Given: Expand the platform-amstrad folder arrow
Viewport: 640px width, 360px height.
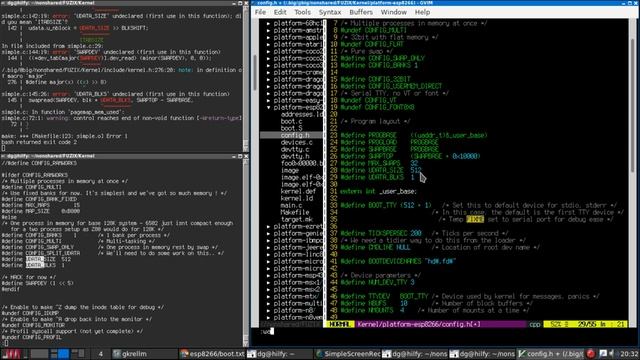Looking at the screenshot, I should (268, 31).
